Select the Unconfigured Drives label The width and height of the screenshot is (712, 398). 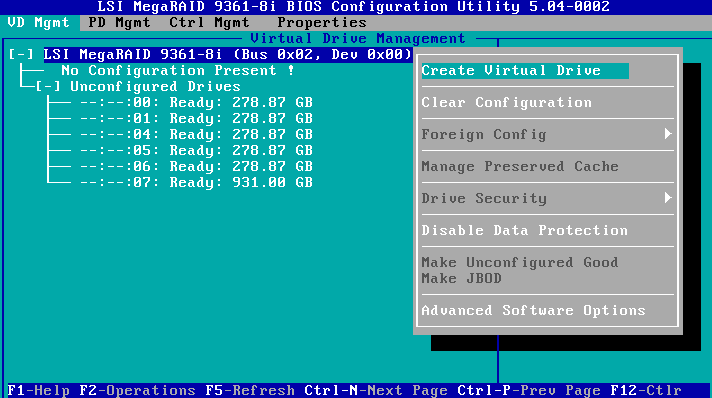155,86
